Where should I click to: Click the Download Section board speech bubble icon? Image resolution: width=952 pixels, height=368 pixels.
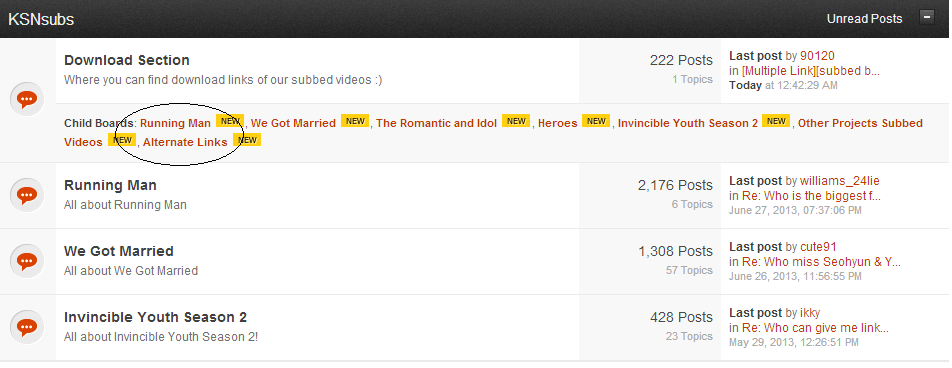pos(27,100)
